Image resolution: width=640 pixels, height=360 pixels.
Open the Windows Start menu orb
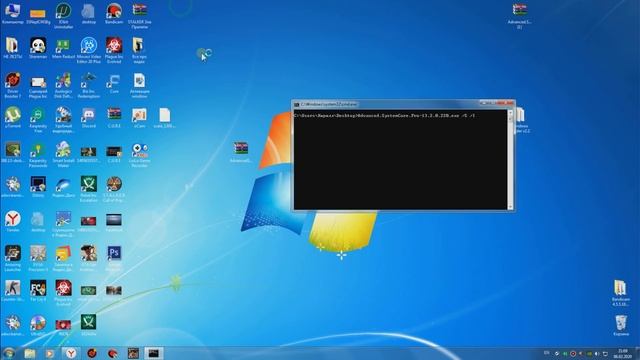pyautogui.click(x=8, y=353)
